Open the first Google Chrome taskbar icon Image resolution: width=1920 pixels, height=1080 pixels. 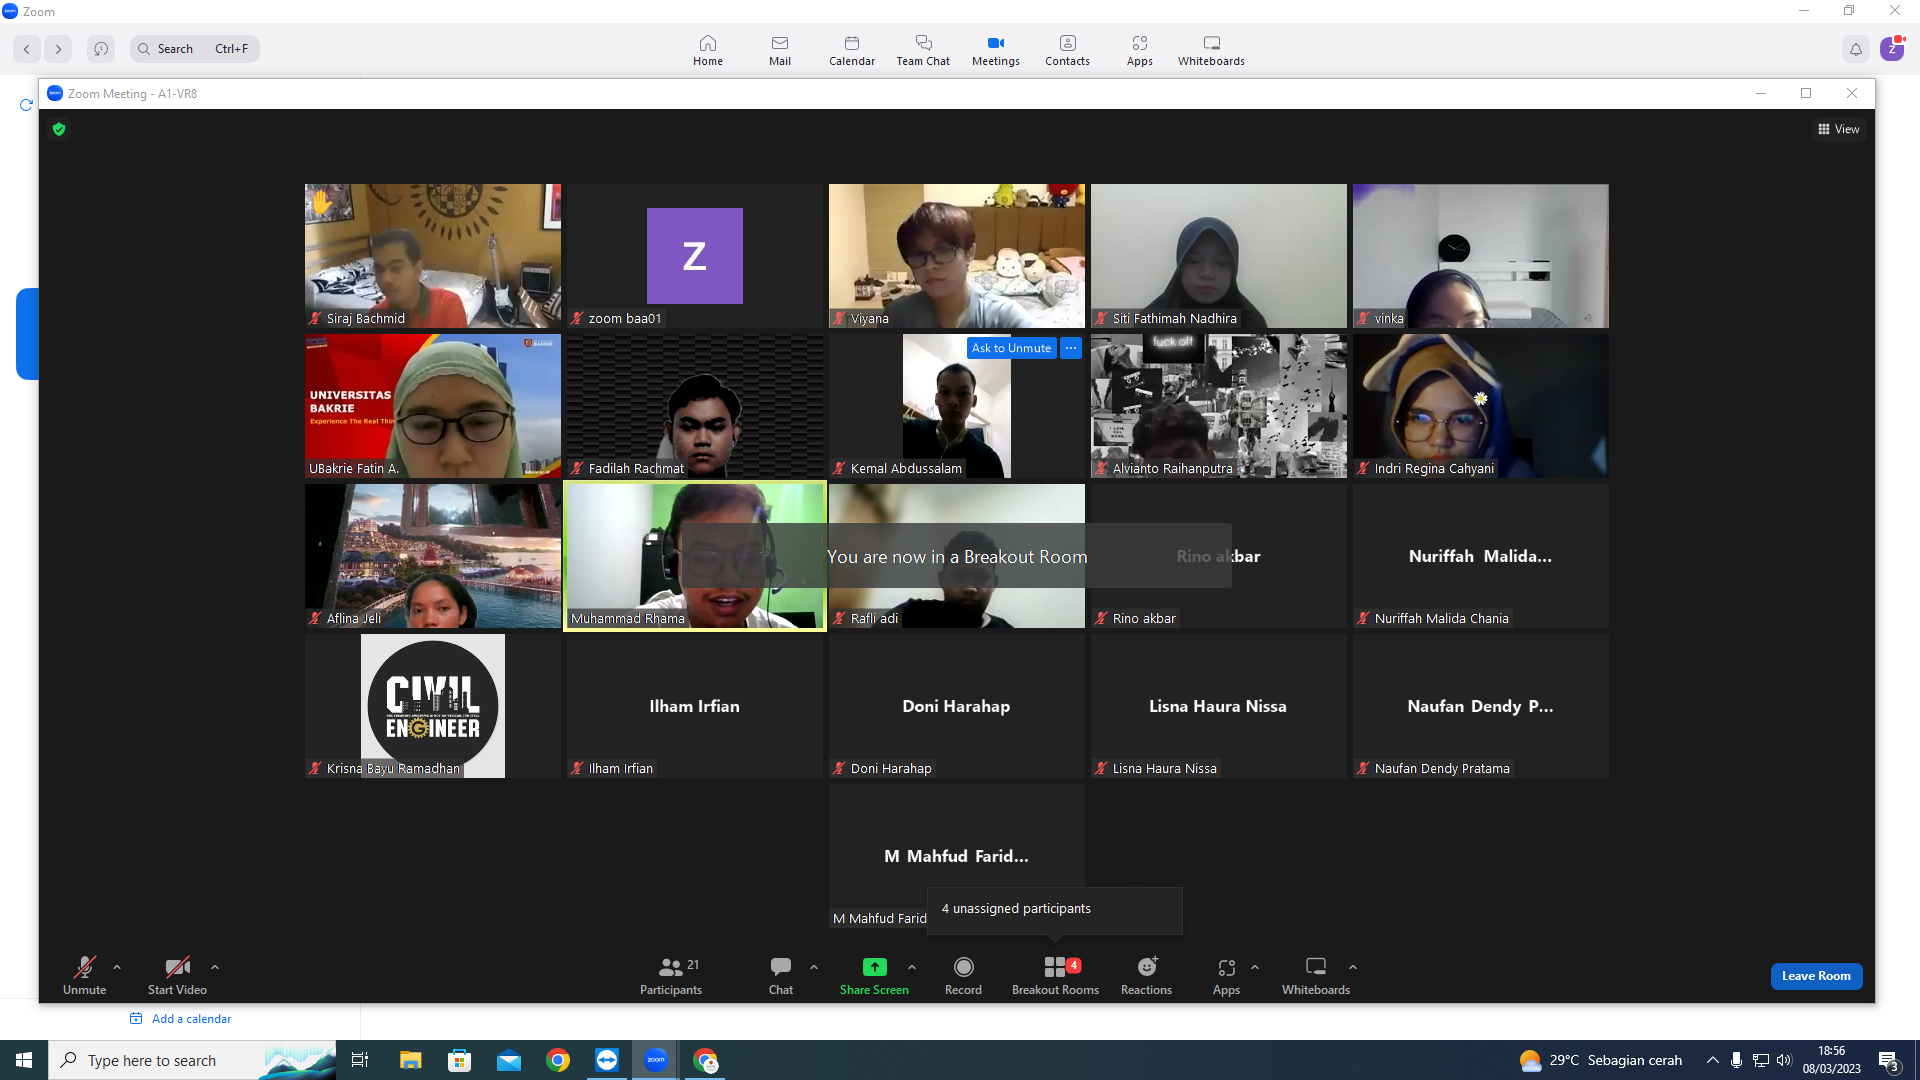pos(558,1060)
